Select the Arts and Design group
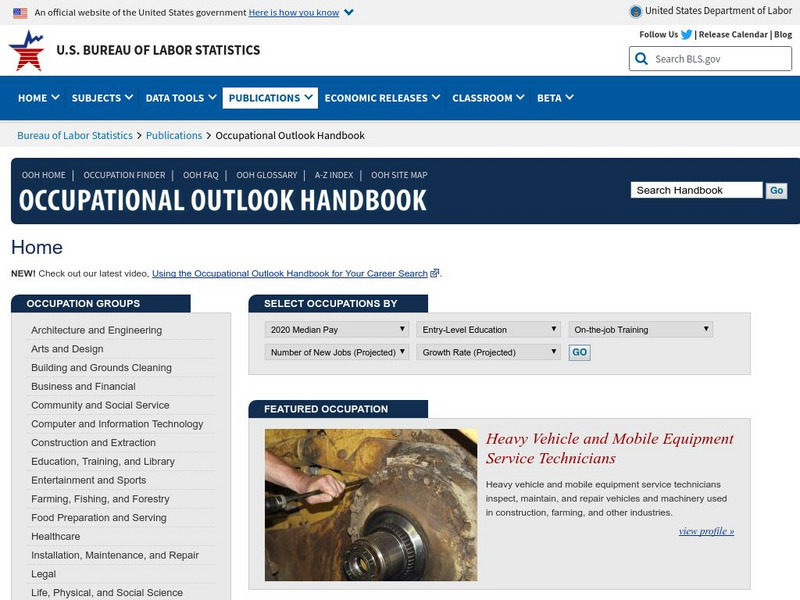Image resolution: width=800 pixels, height=600 pixels. (67, 349)
